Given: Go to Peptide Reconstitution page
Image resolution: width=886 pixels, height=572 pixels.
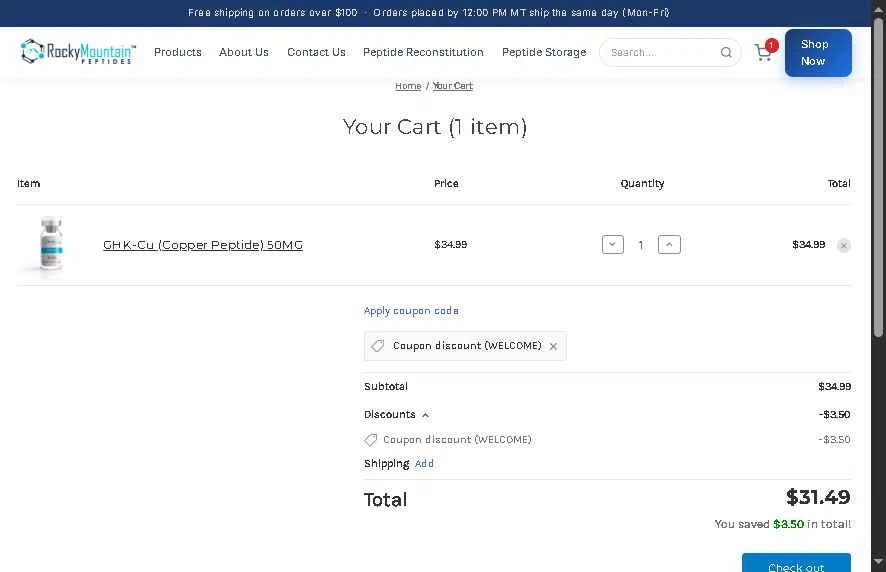Looking at the screenshot, I should tap(423, 52).
